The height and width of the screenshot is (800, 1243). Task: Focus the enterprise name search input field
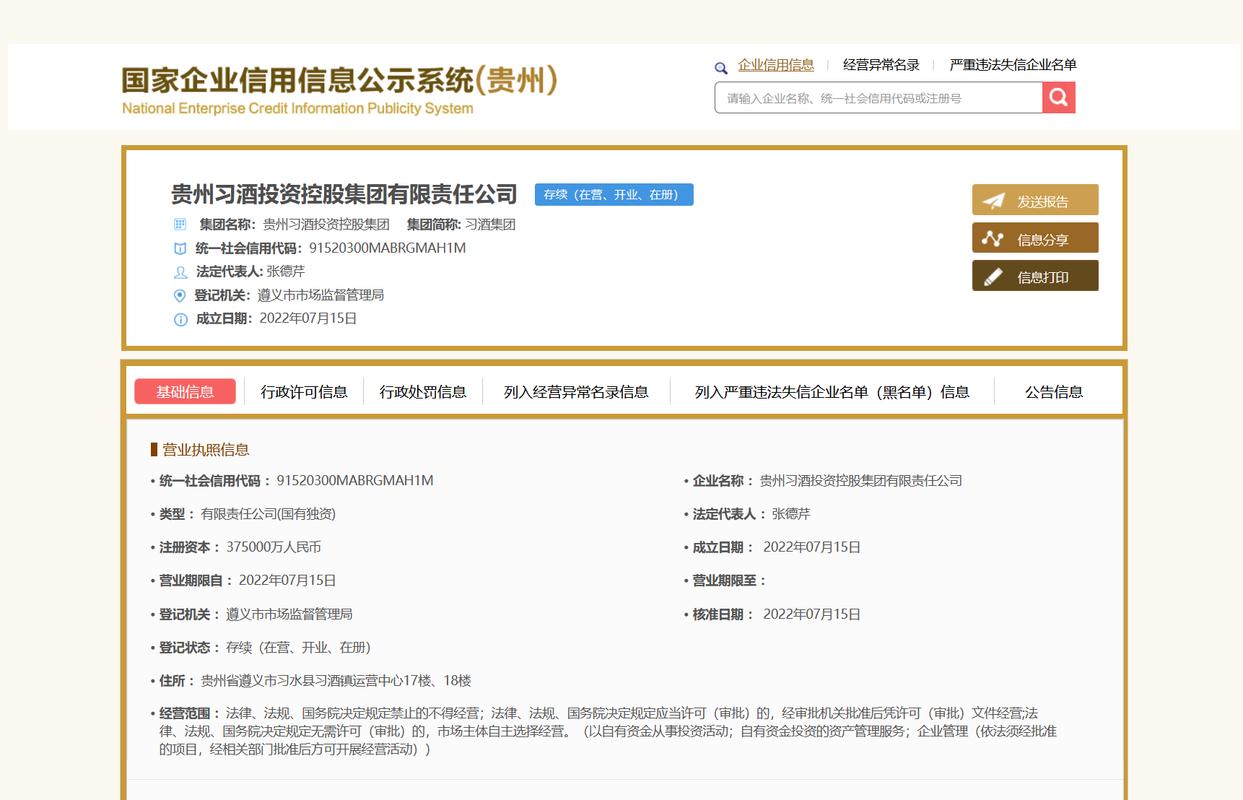click(x=879, y=98)
